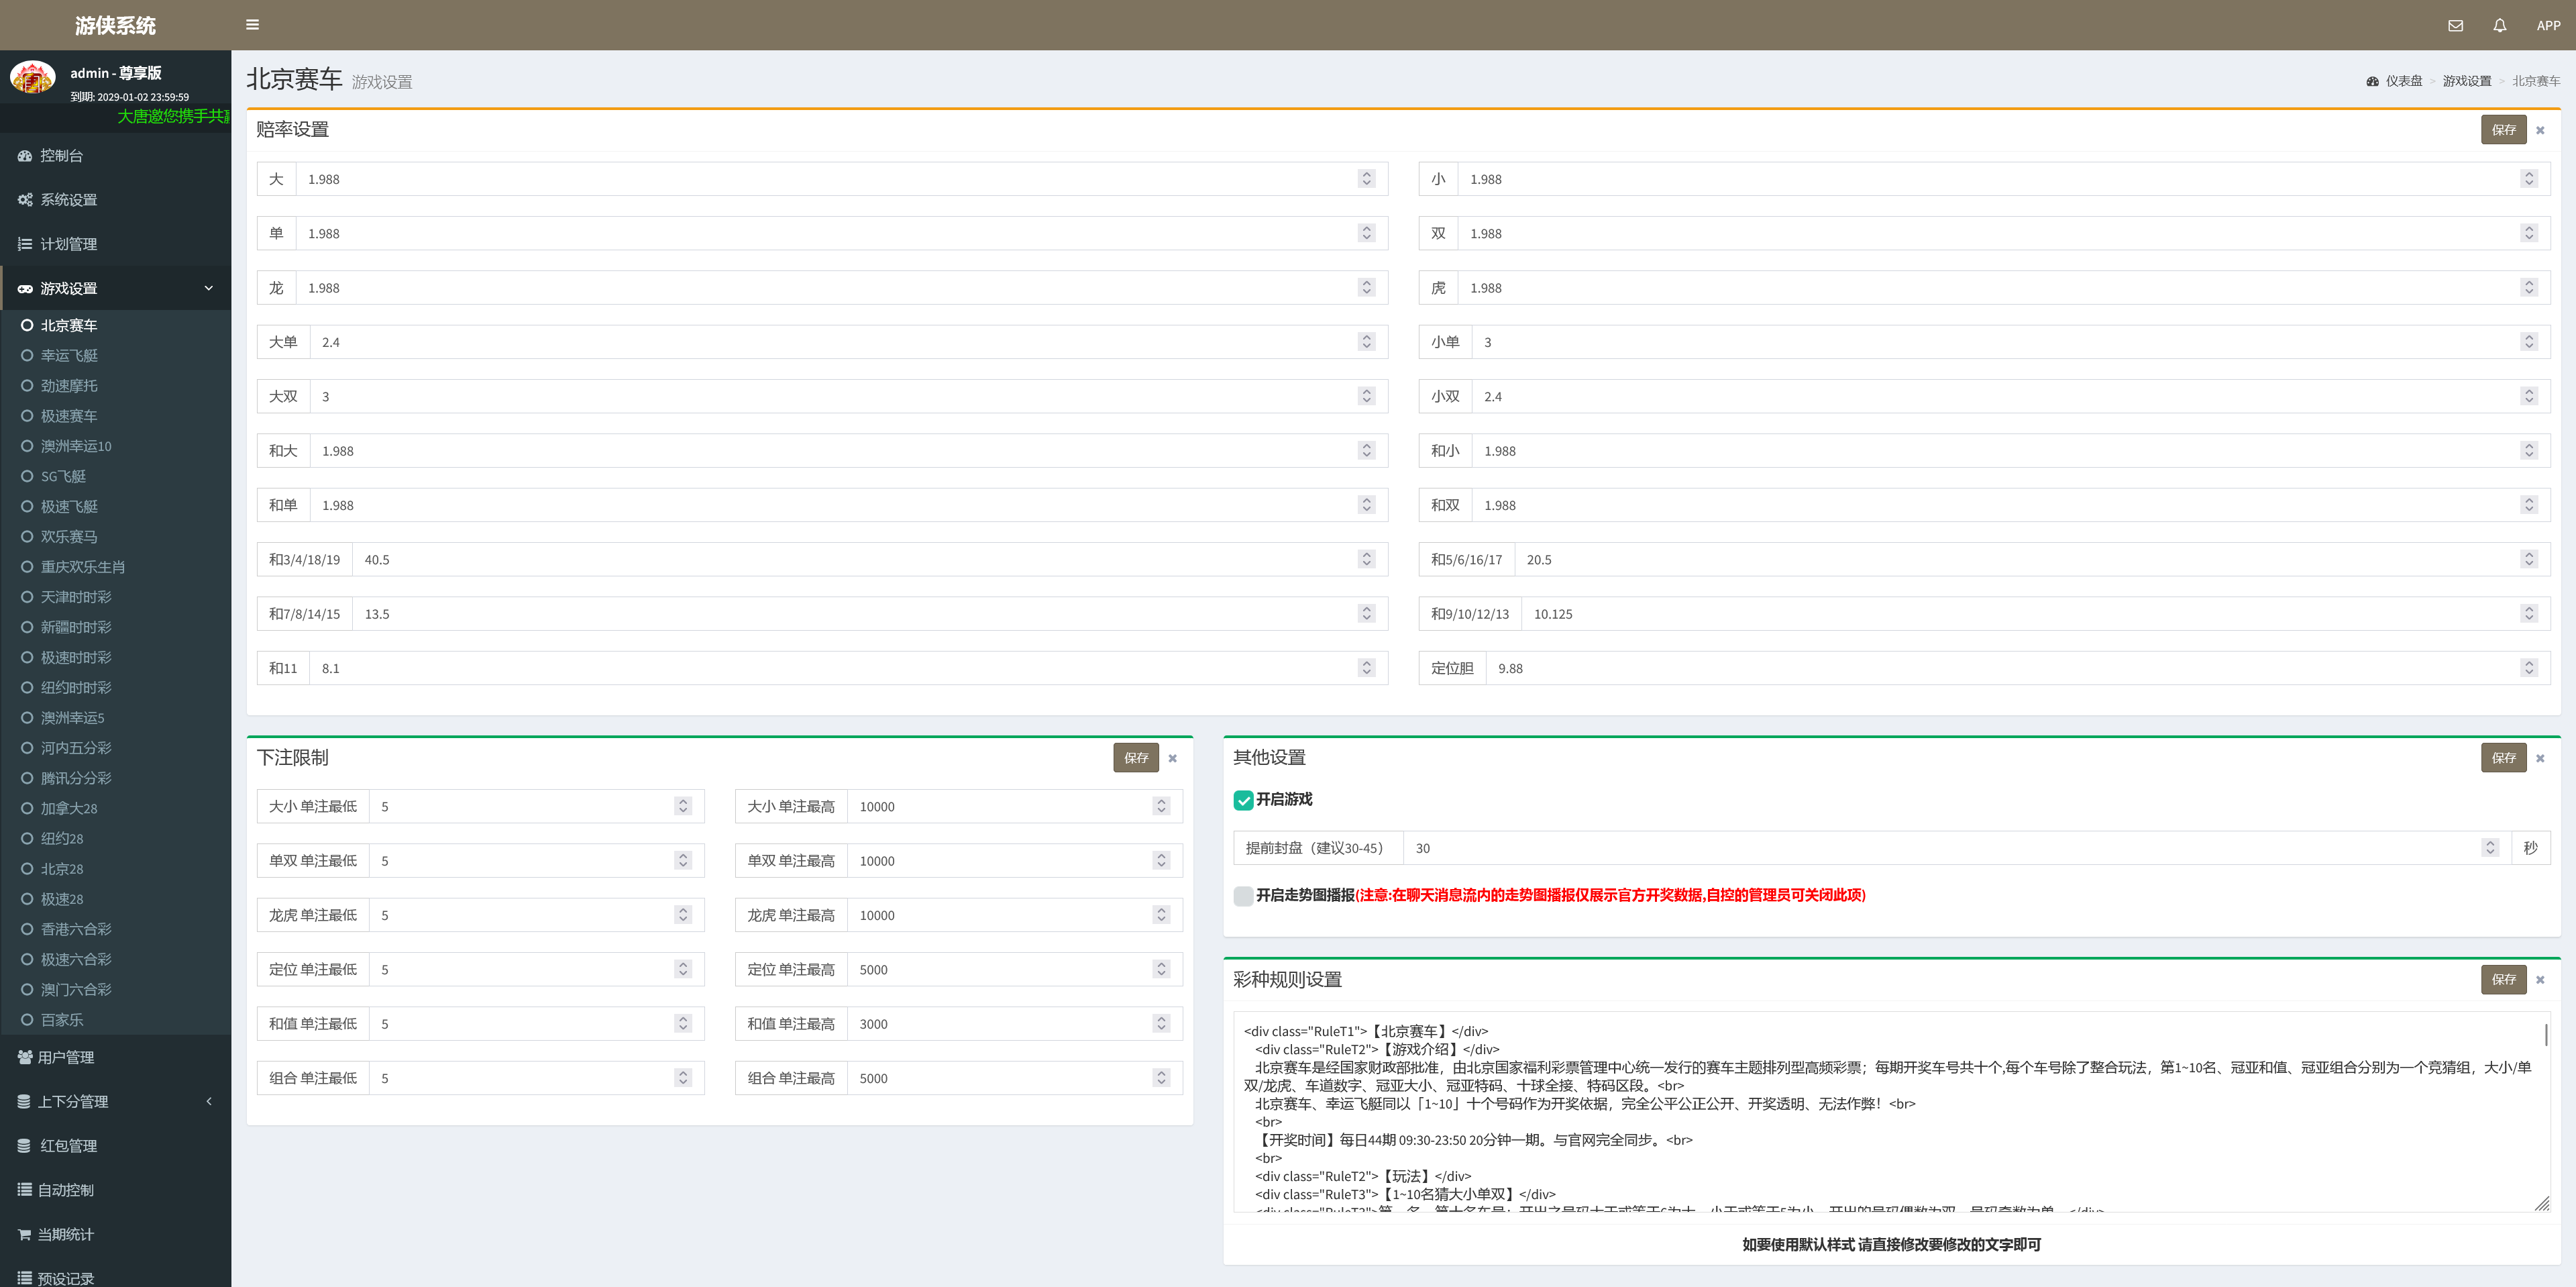This screenshot has width=2576, height=1287.
Task: Click the 仪表盘 breadcrumb link
Action: pyautogui.click(x=2403, y=81)
